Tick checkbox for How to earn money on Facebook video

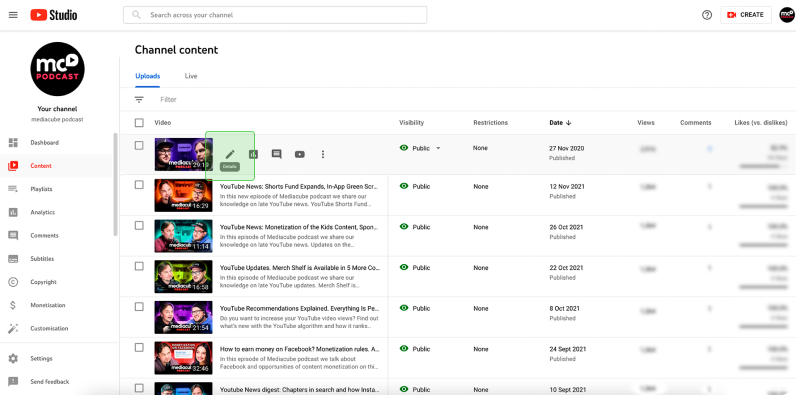click(139, 347)
